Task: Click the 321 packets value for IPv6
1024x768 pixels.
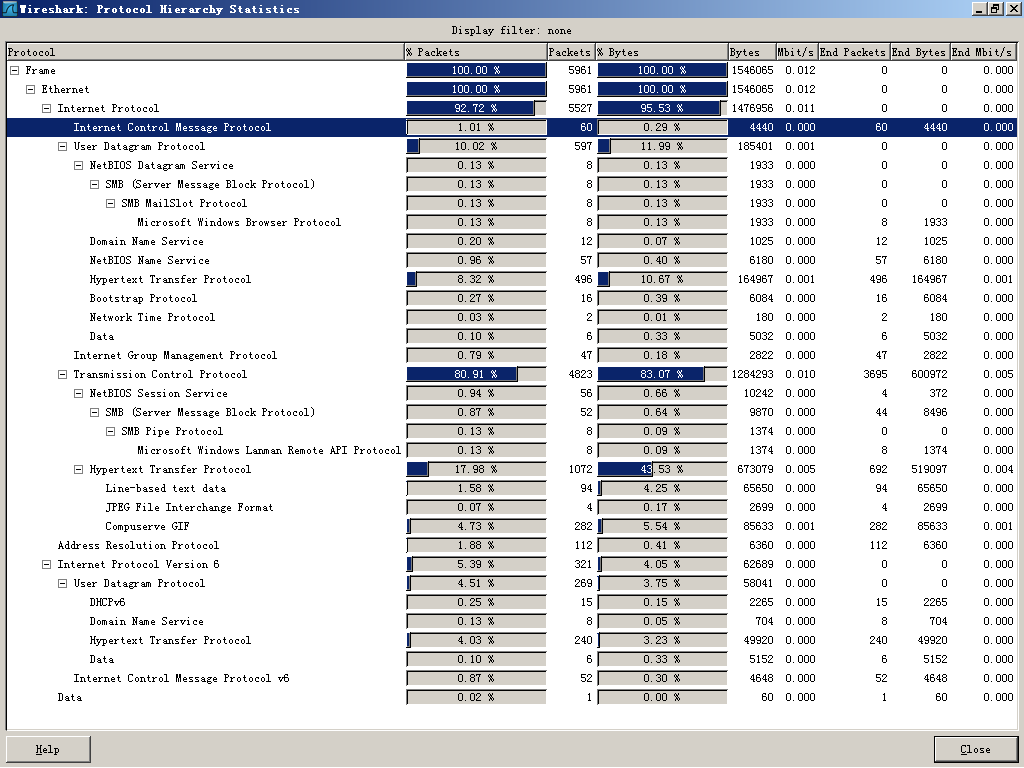Action: point(583,564)
